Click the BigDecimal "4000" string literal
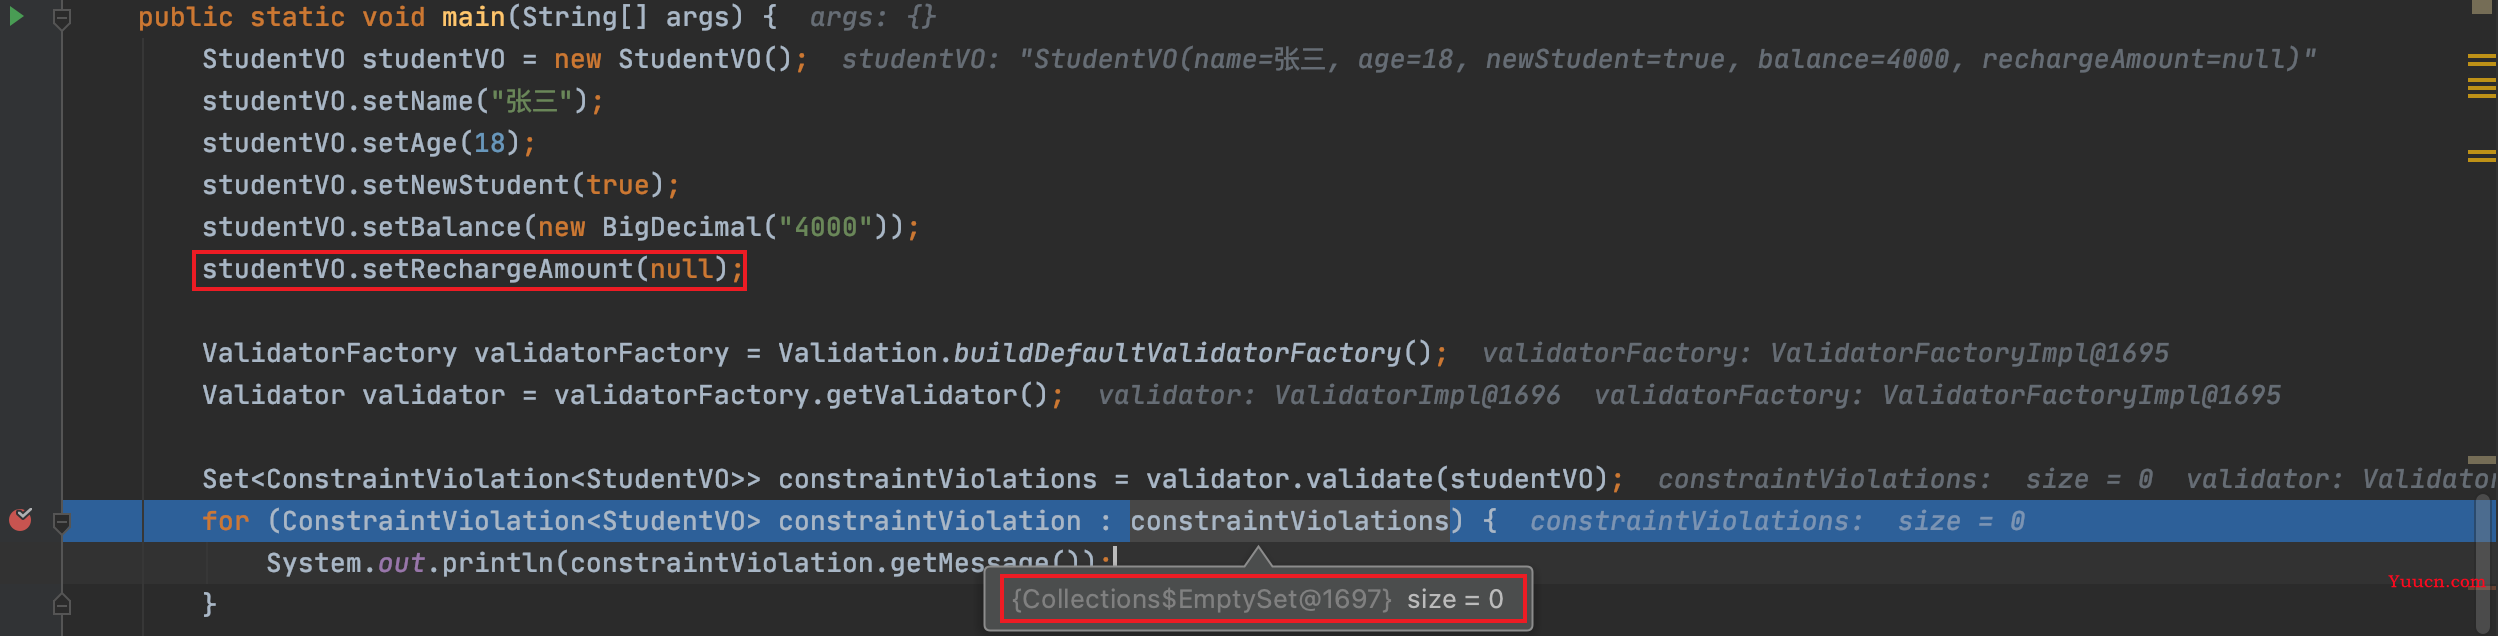 pos(826,227)
